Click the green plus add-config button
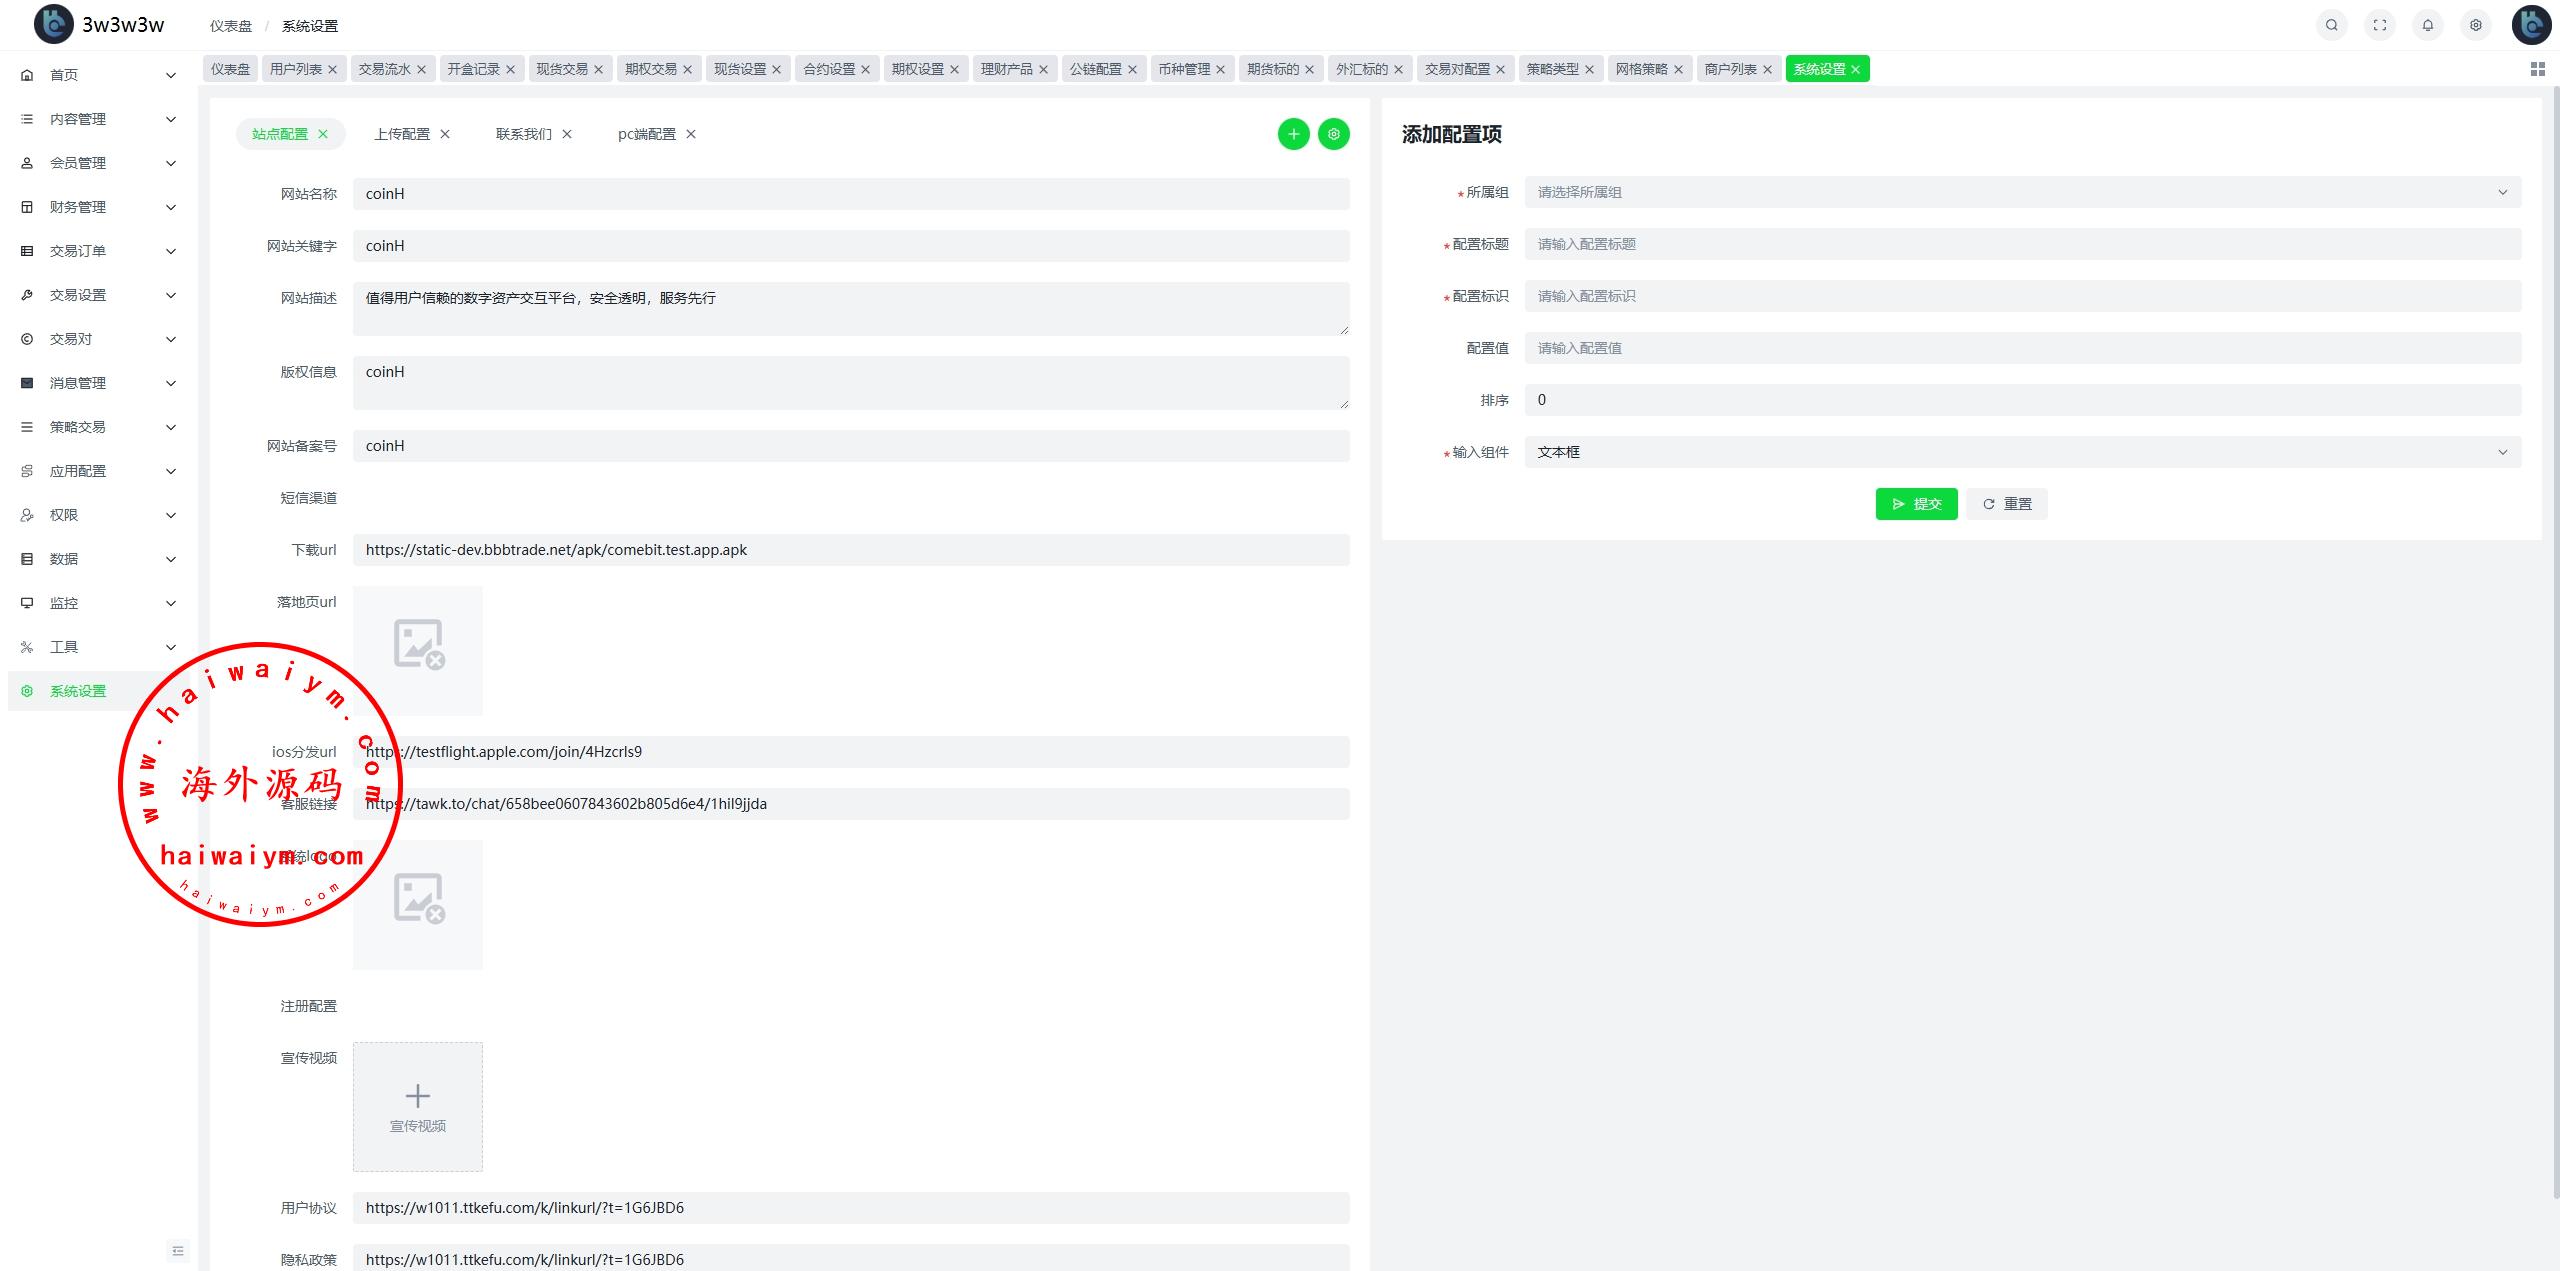 point(1293,134)
